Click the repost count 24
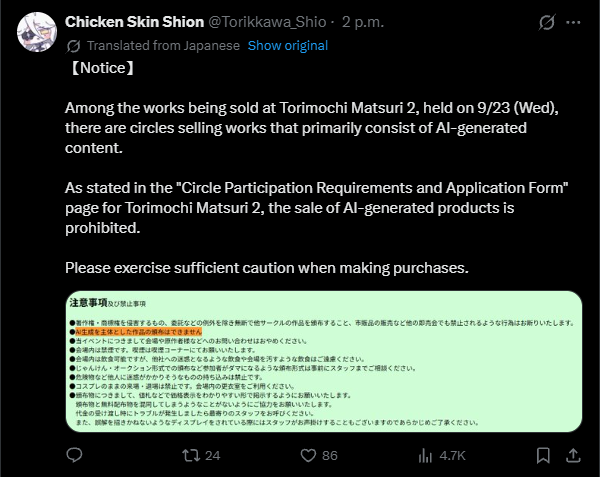 [x=212, y=456]
